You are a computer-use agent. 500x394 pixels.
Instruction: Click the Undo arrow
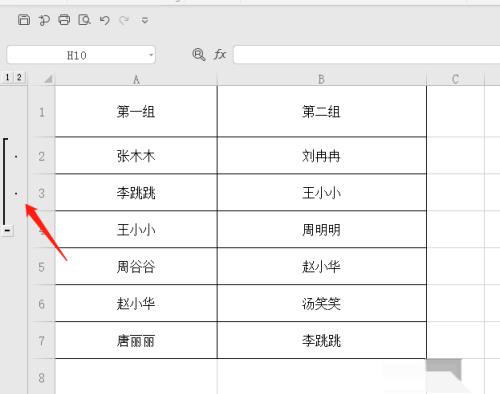[x=105, y=20]
